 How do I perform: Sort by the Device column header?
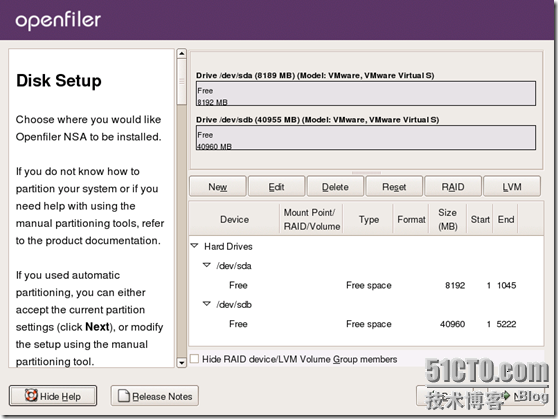pos(234,219)
